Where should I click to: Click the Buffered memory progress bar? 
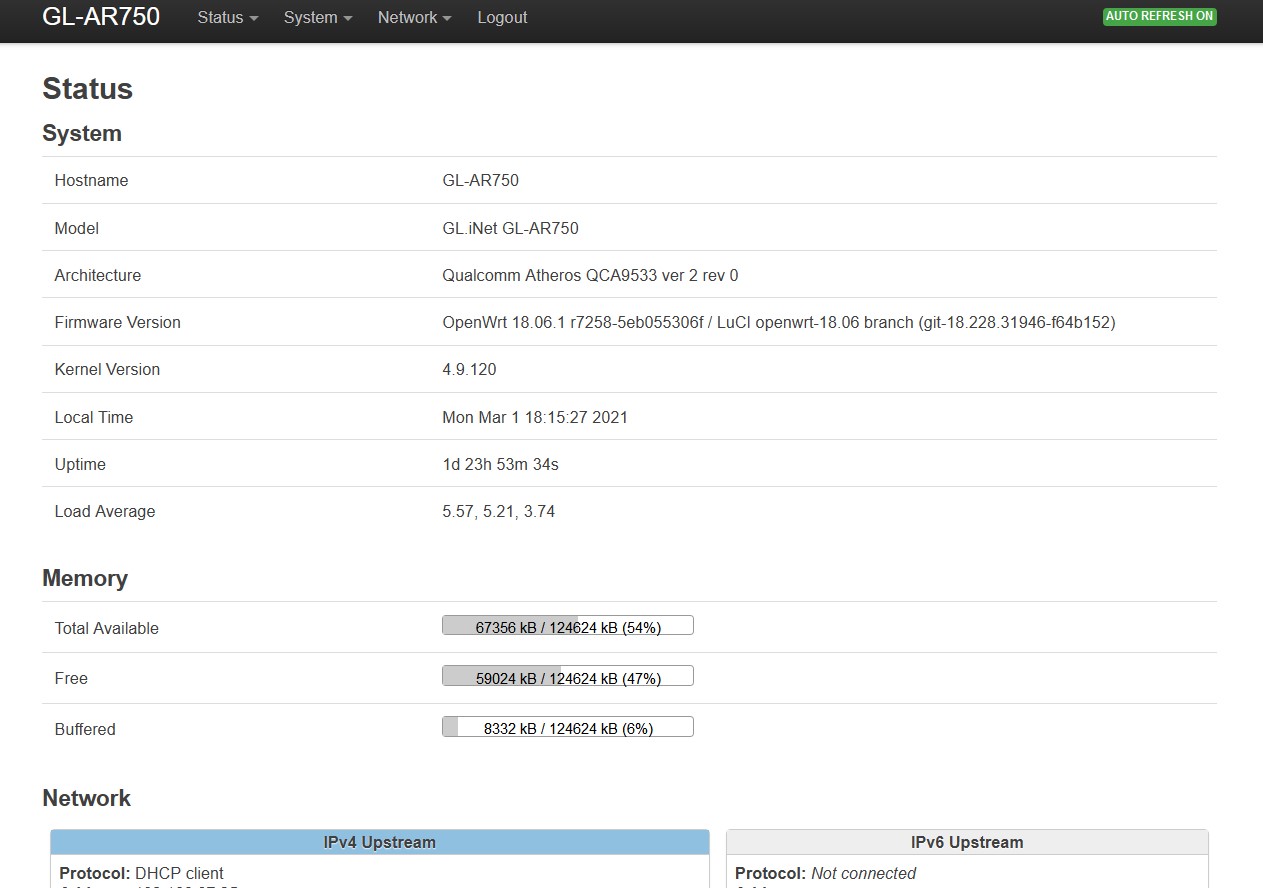(x=567, y=729)
